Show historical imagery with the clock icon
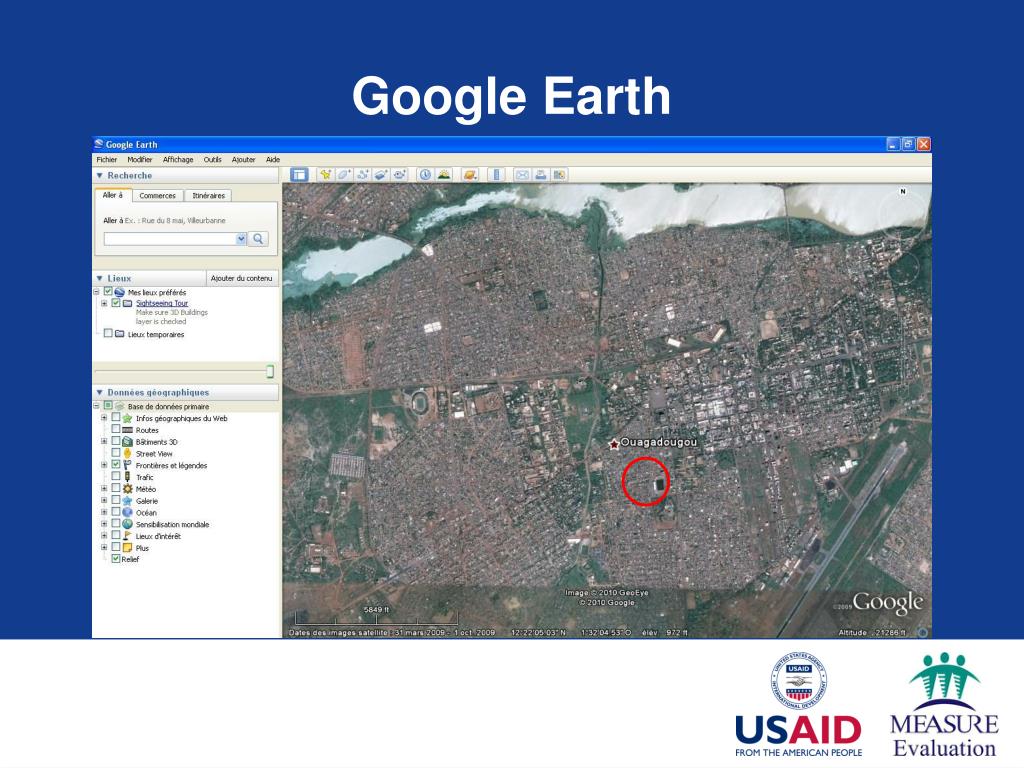 click(425, 174)
